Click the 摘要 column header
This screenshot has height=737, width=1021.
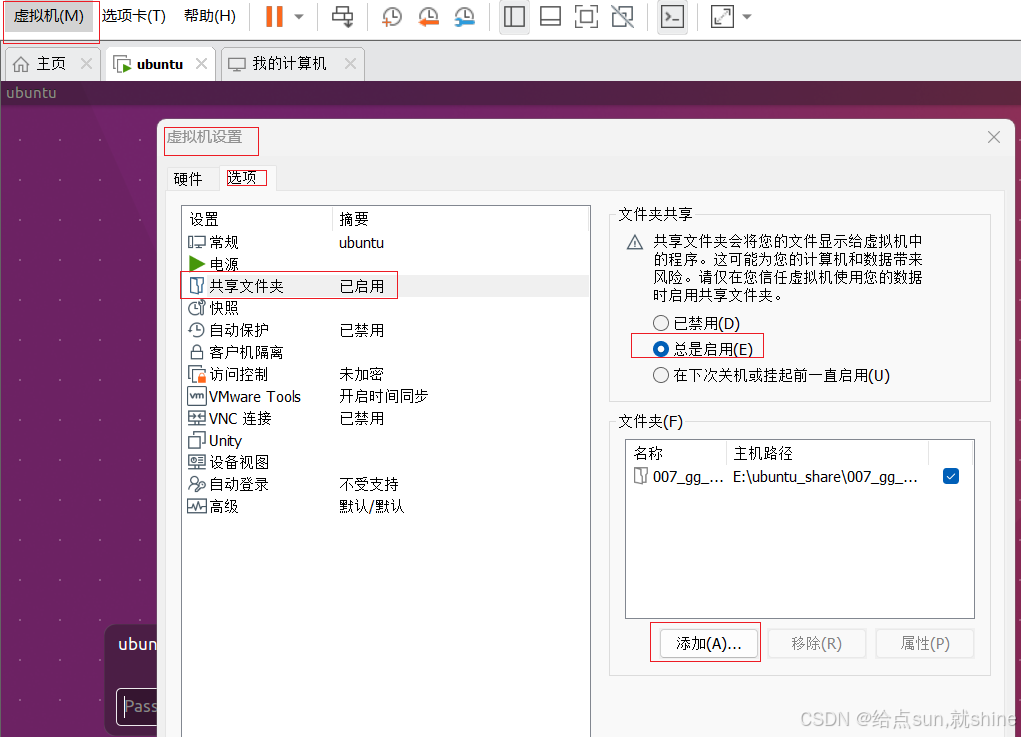coord(460,219)
